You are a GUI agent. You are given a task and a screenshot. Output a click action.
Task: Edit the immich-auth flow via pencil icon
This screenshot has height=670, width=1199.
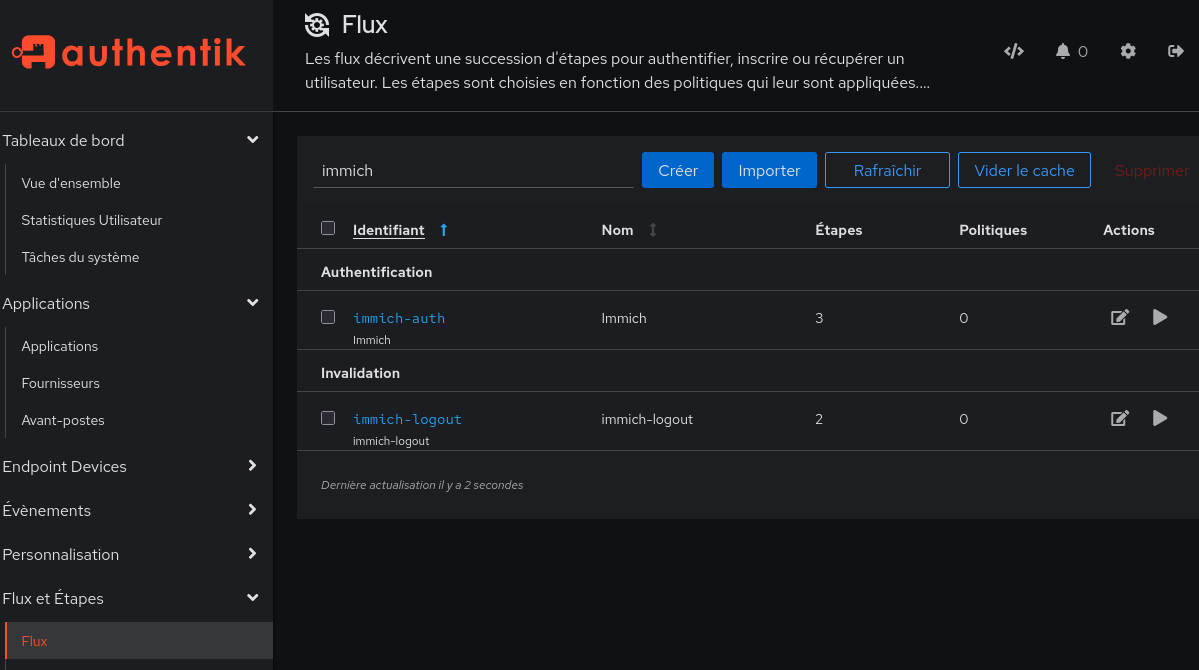1119,317
